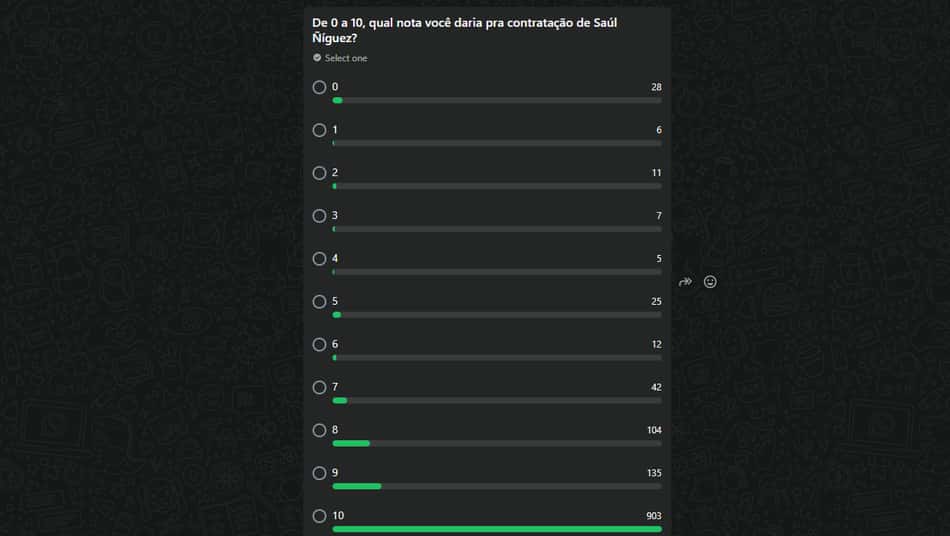Pick the option 4 radio button

319,259
